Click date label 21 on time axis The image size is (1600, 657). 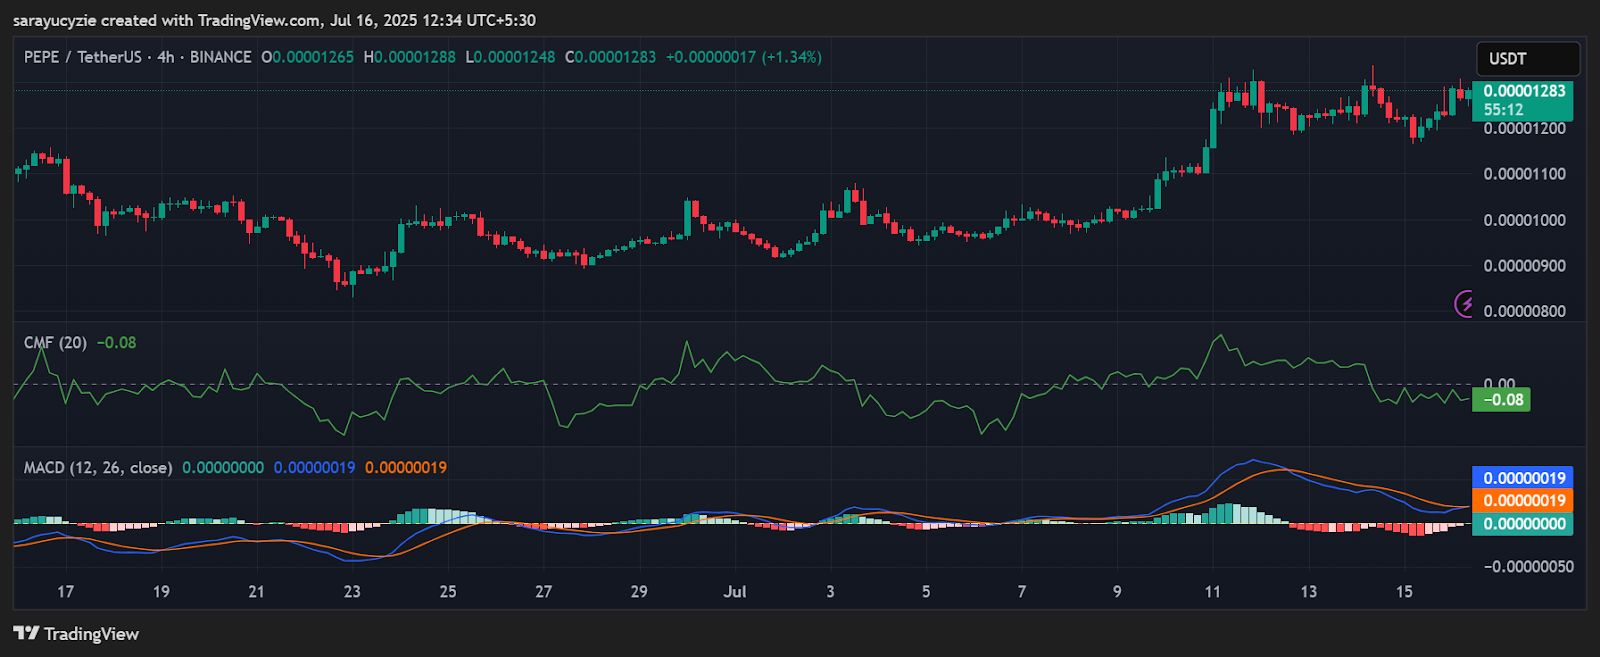coord(257,592)
